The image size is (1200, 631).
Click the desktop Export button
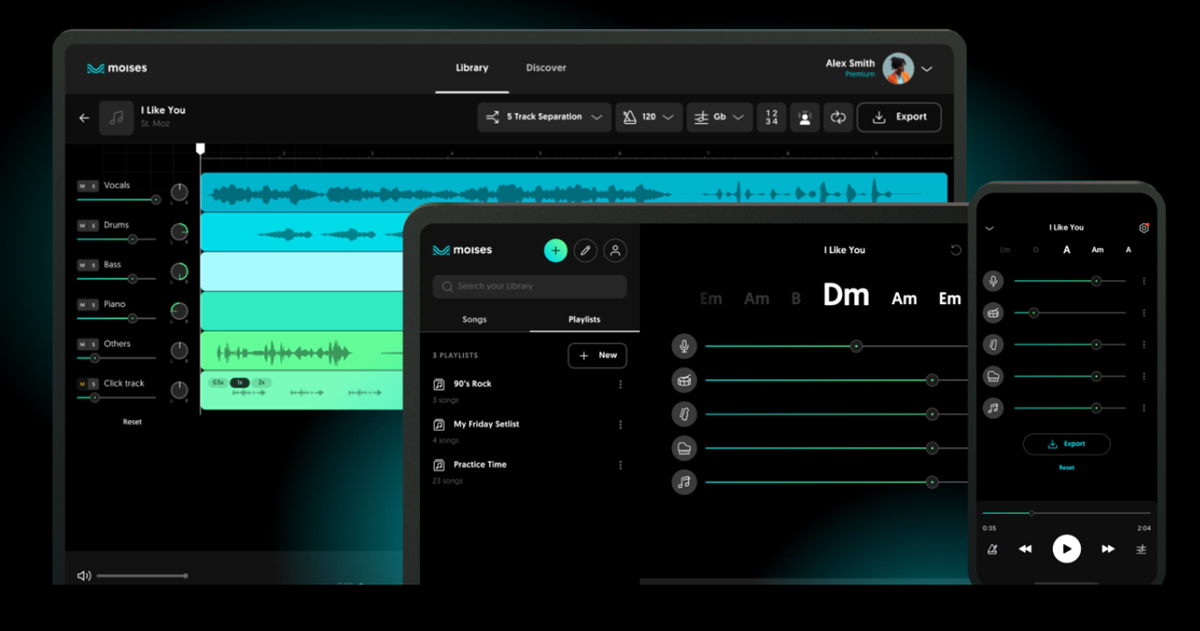[899, 117]
